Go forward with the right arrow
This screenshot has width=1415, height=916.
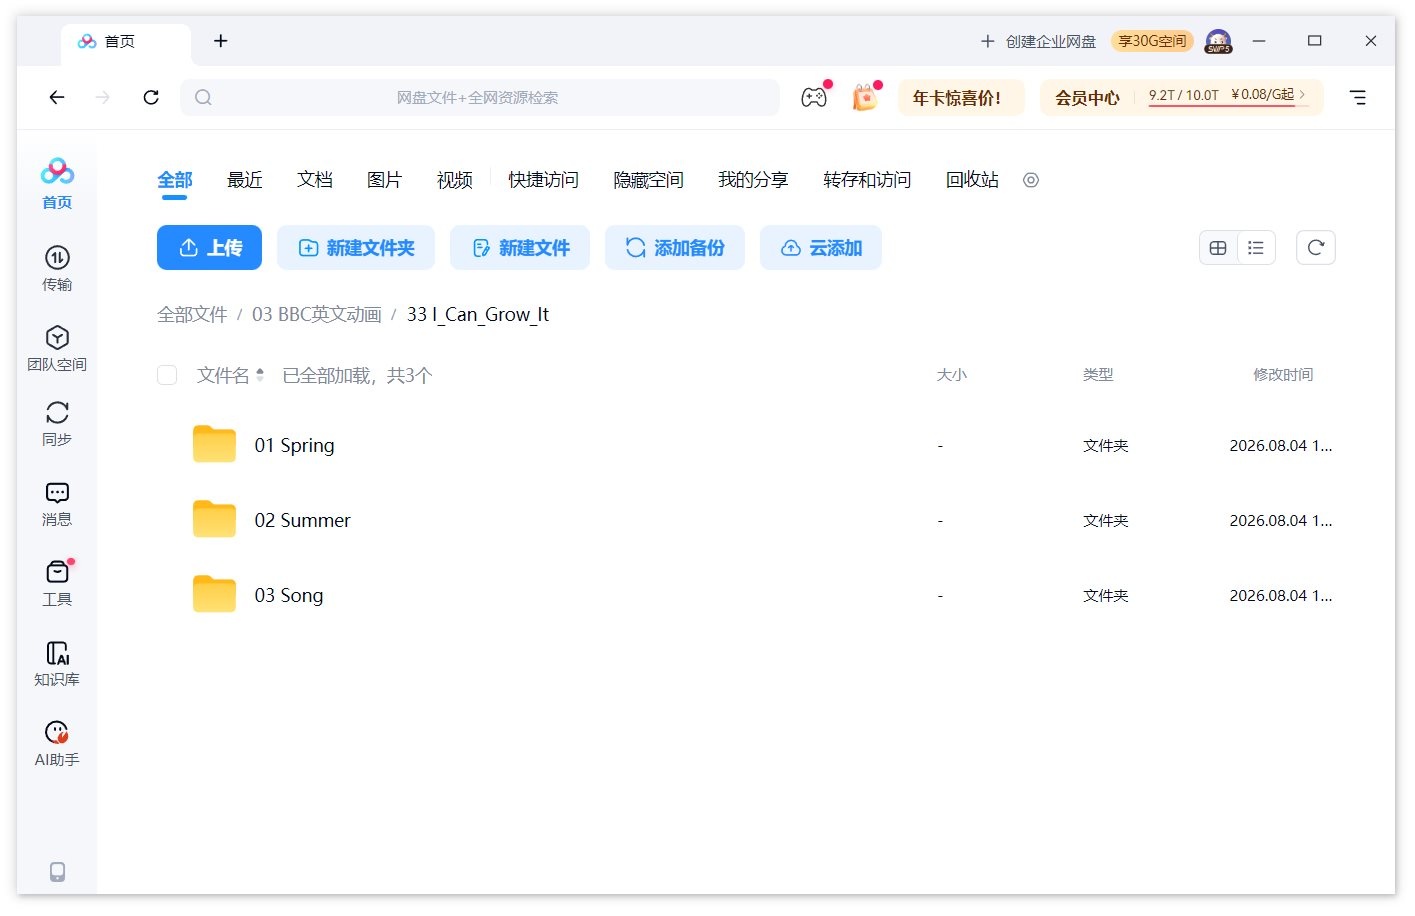[103, 97]
